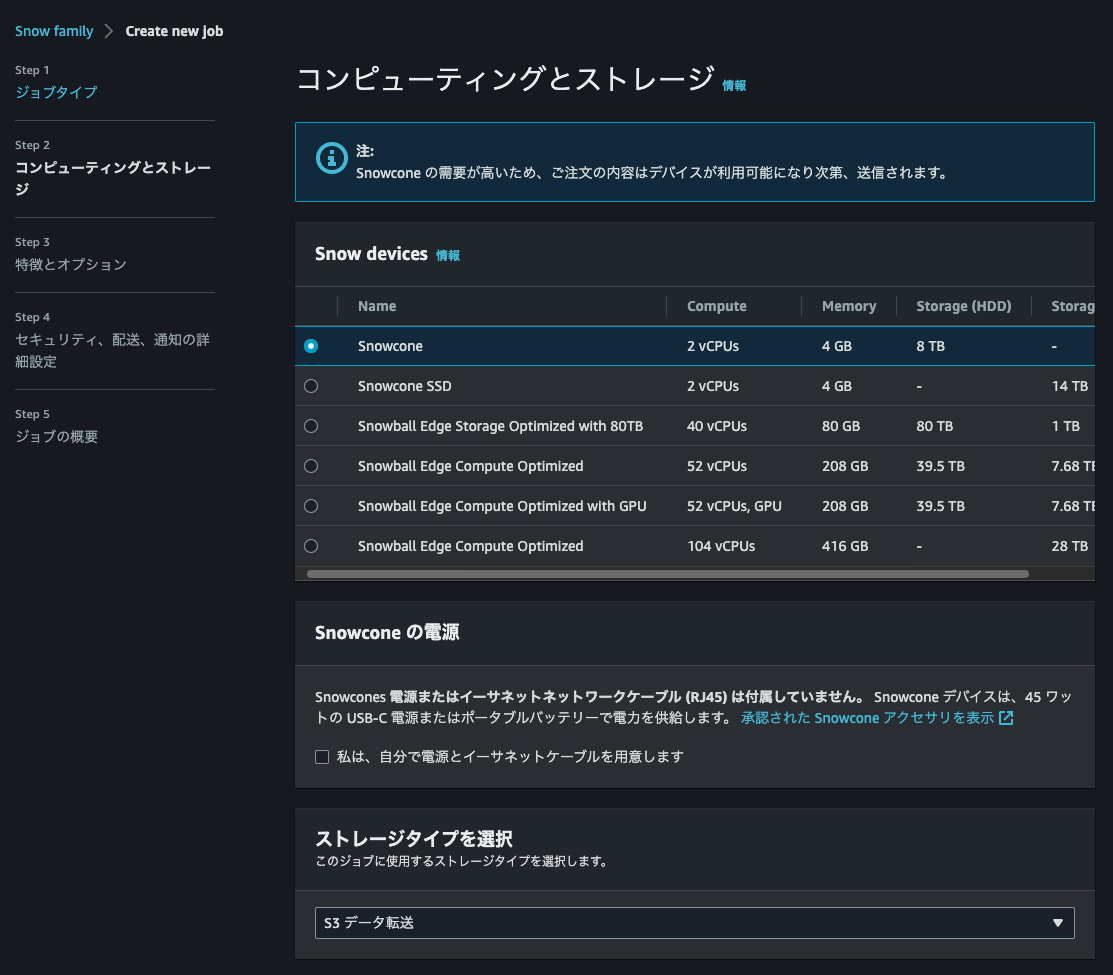Open the 情報 help next to コンピューティングとストレージ heading
Image resolution: width=1113 pixels, height=975 pixels.
click(x=735, y=86)
